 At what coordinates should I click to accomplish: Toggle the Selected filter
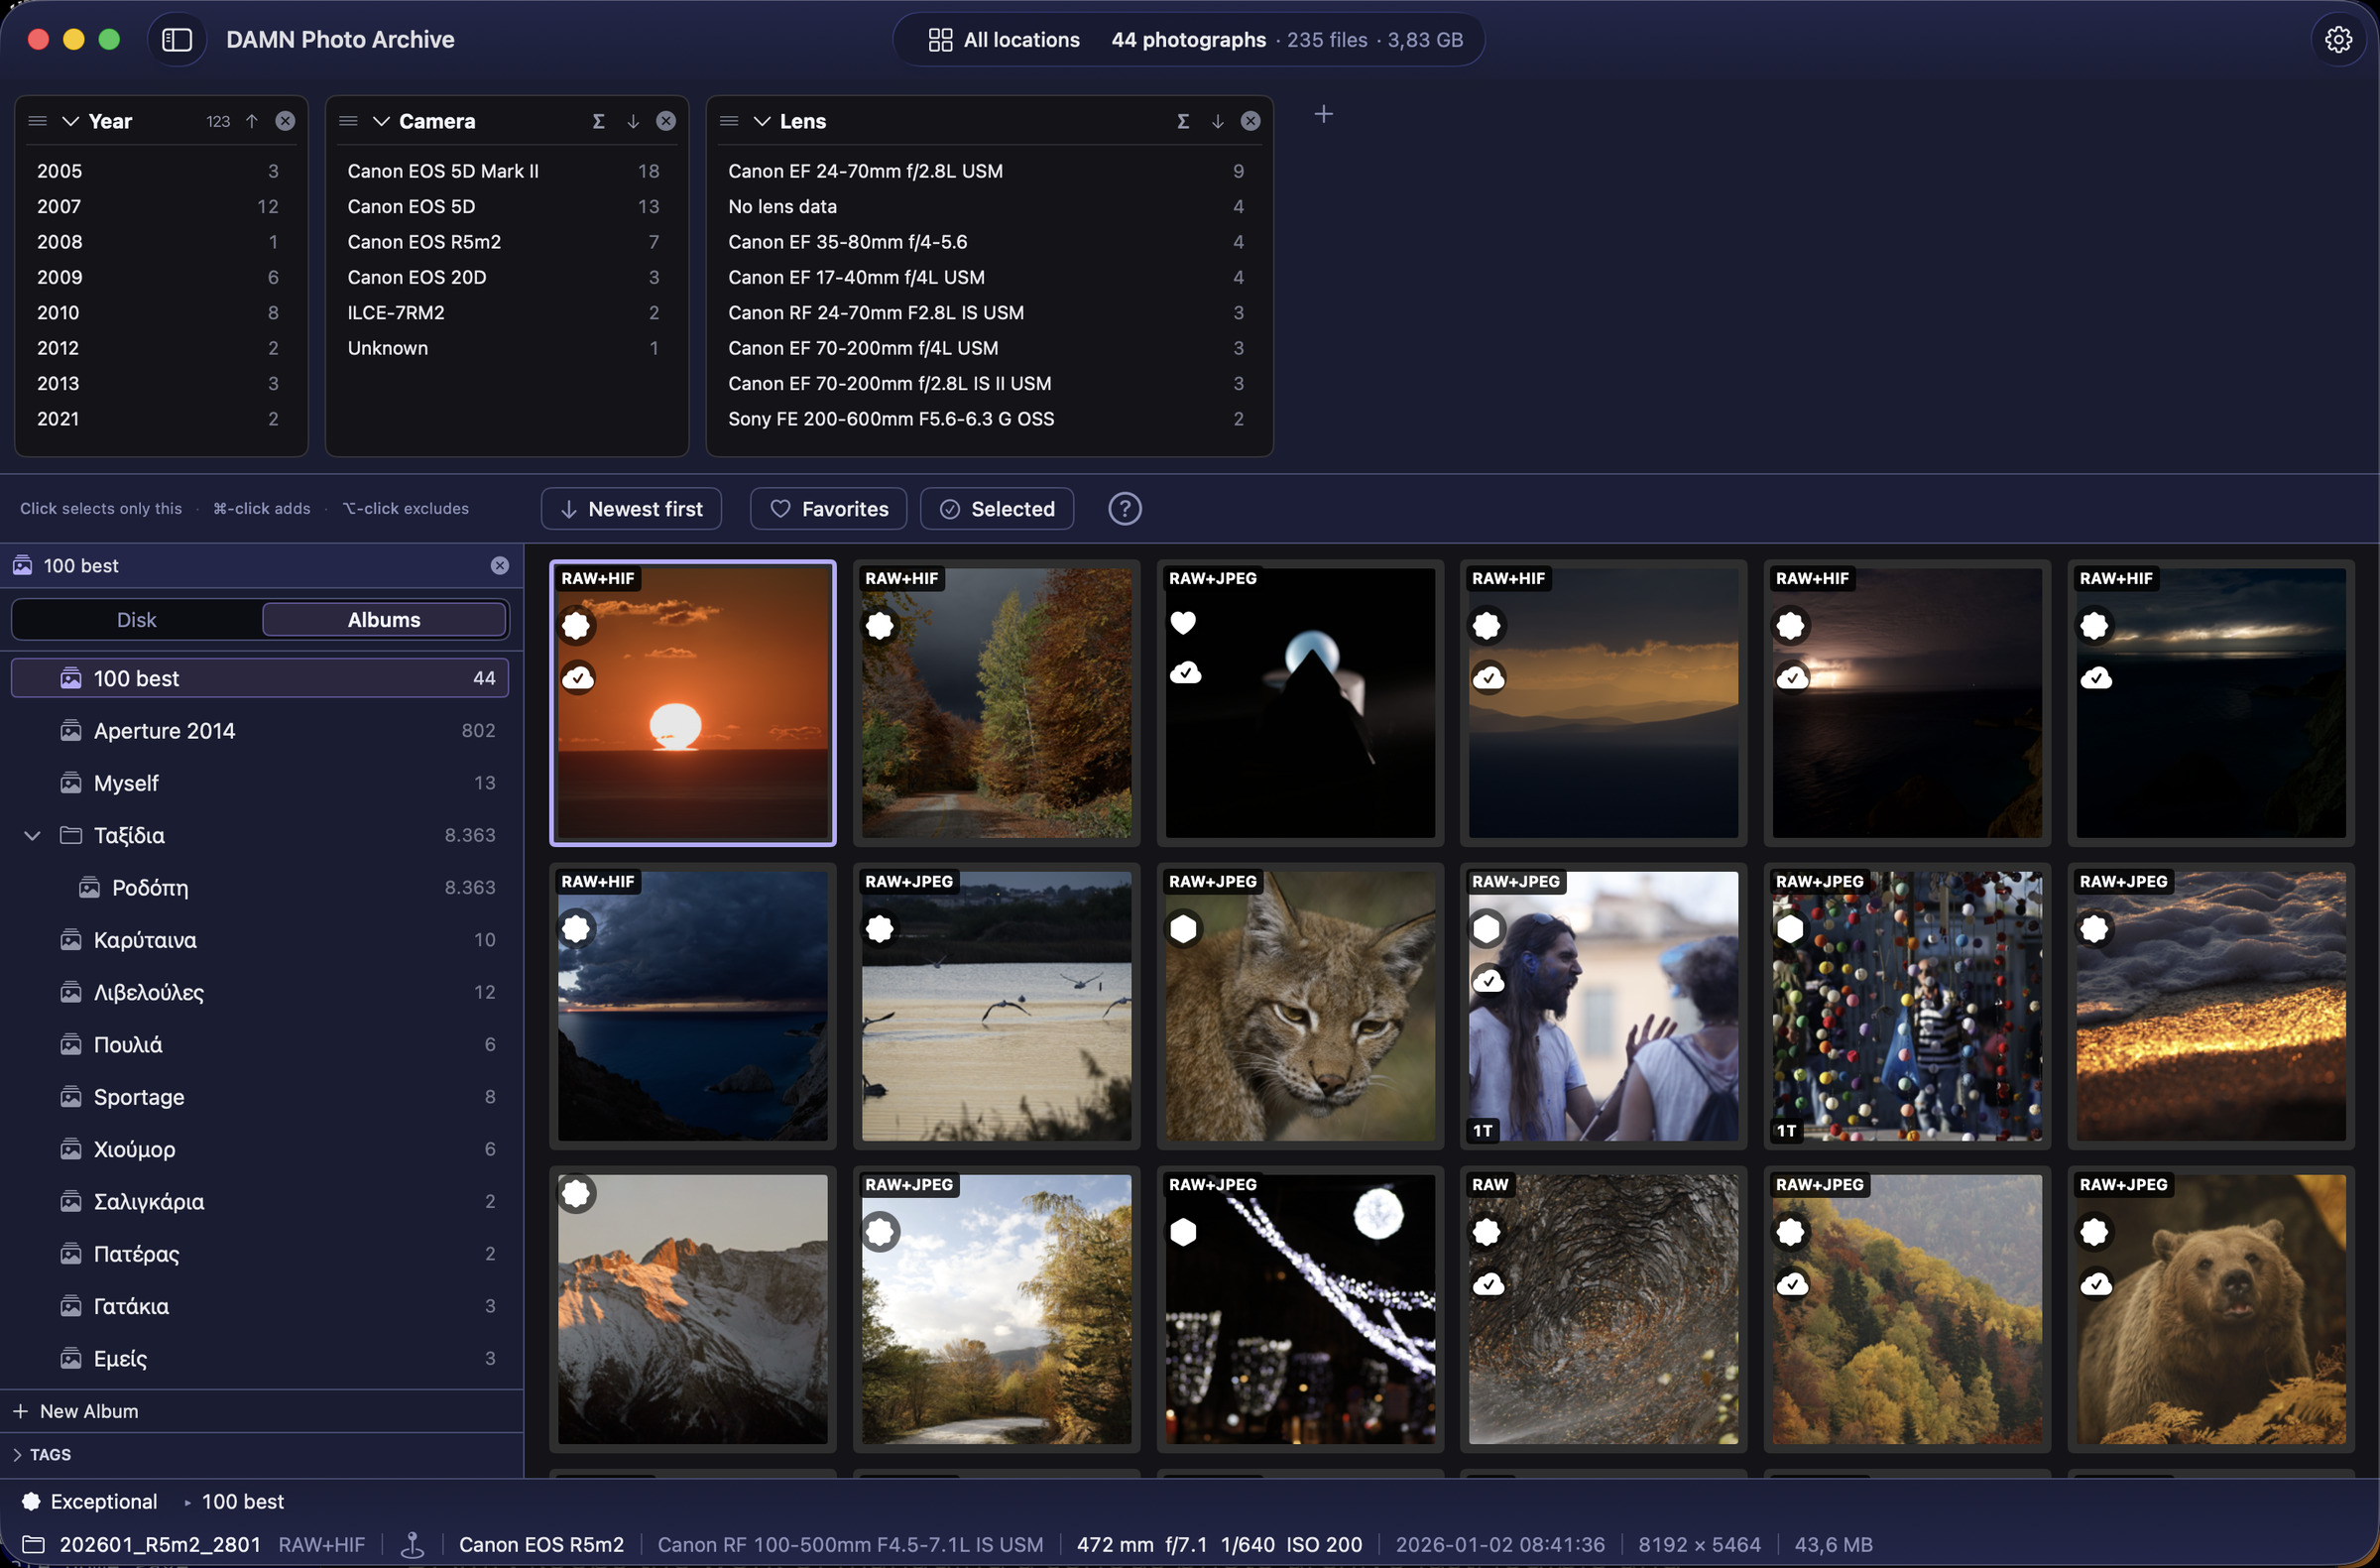tap(997, 509)
